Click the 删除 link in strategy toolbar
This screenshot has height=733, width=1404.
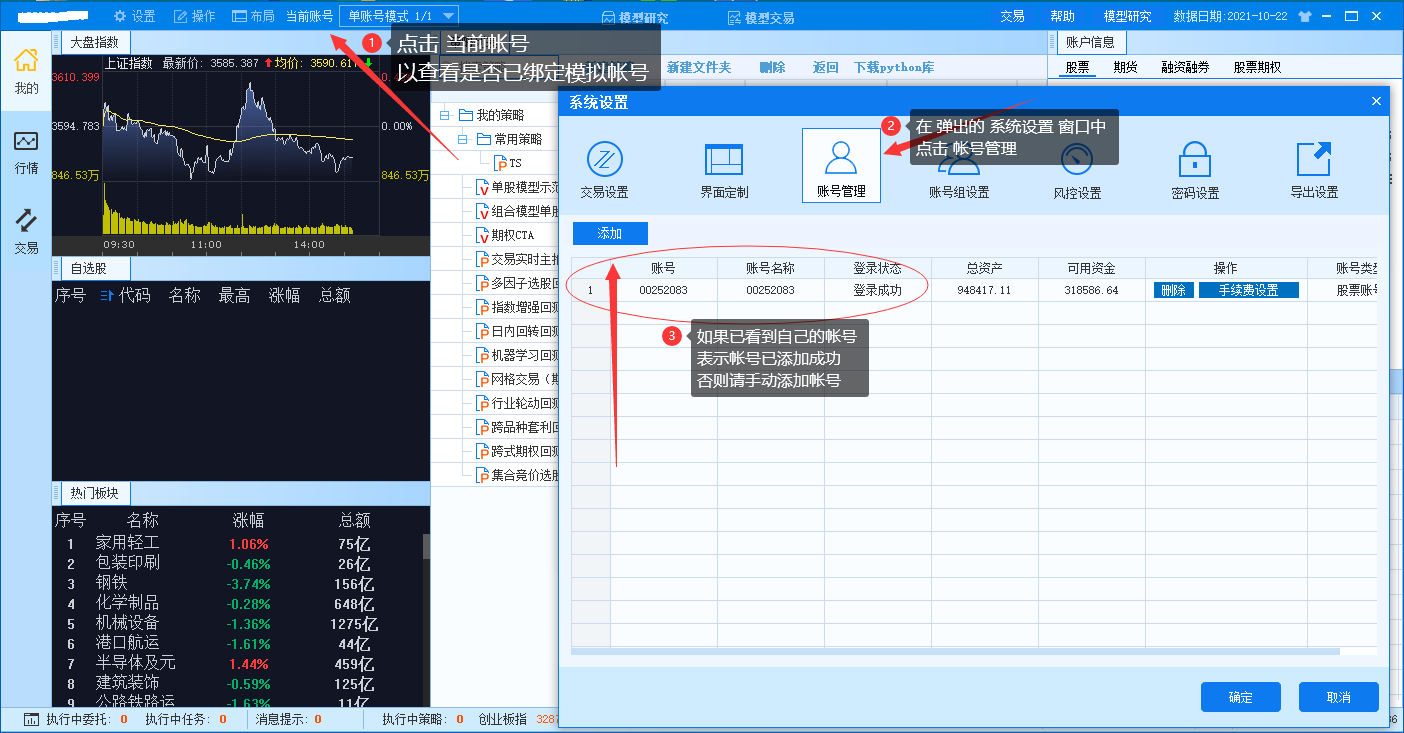[x=772, y=67]
